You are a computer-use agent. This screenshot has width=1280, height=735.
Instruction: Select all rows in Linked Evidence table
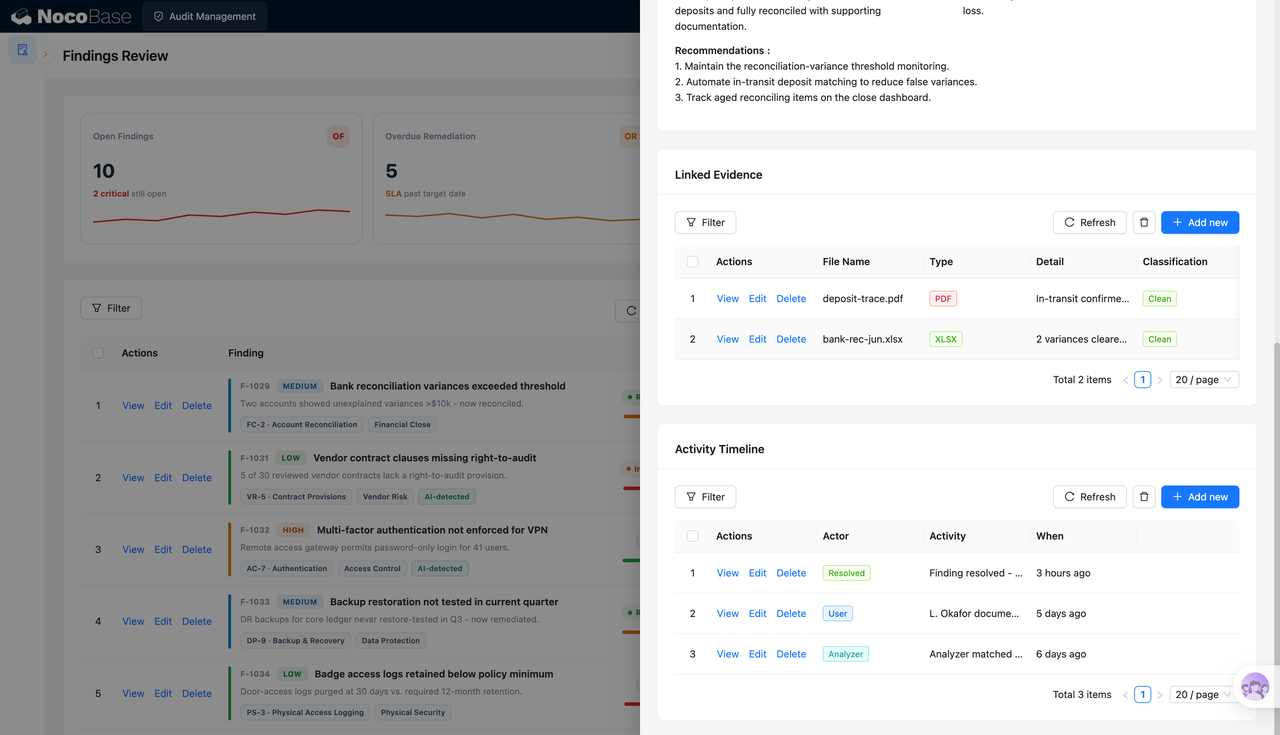(x=692, y=262)
